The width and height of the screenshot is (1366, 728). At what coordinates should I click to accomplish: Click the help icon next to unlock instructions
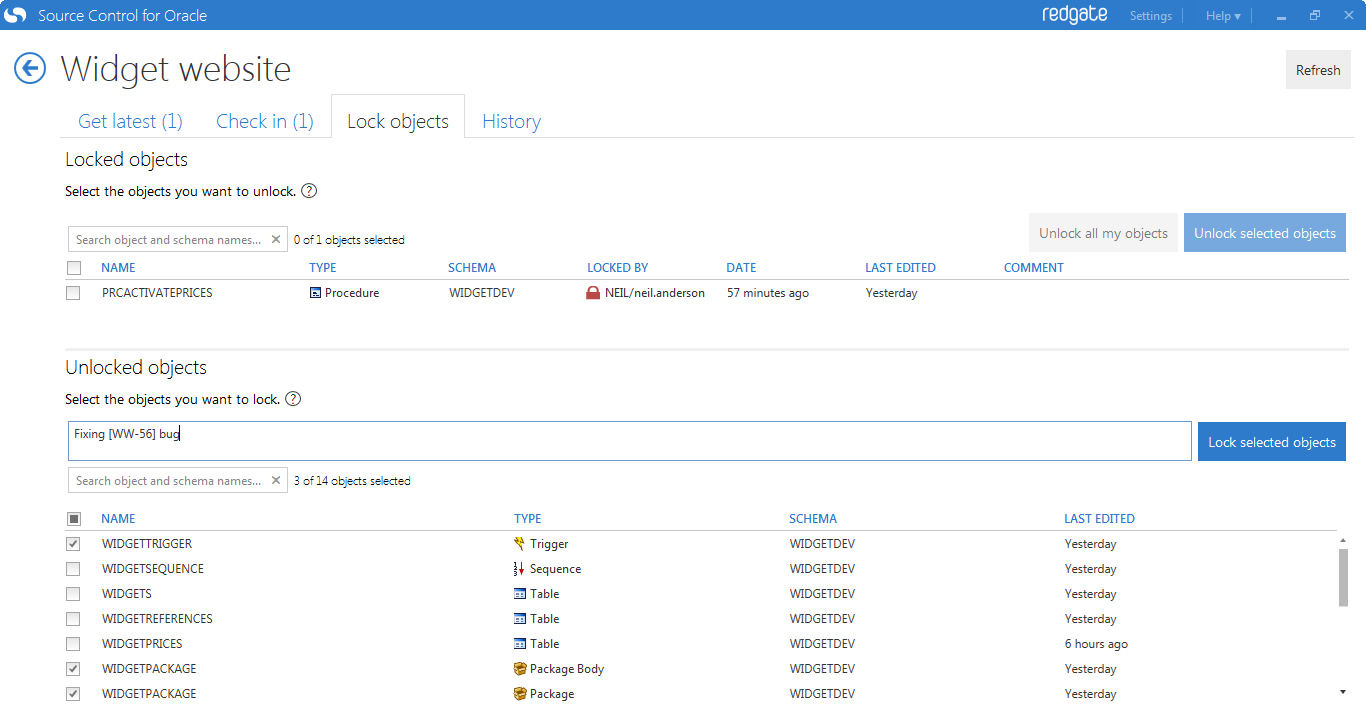coord(309,191)
